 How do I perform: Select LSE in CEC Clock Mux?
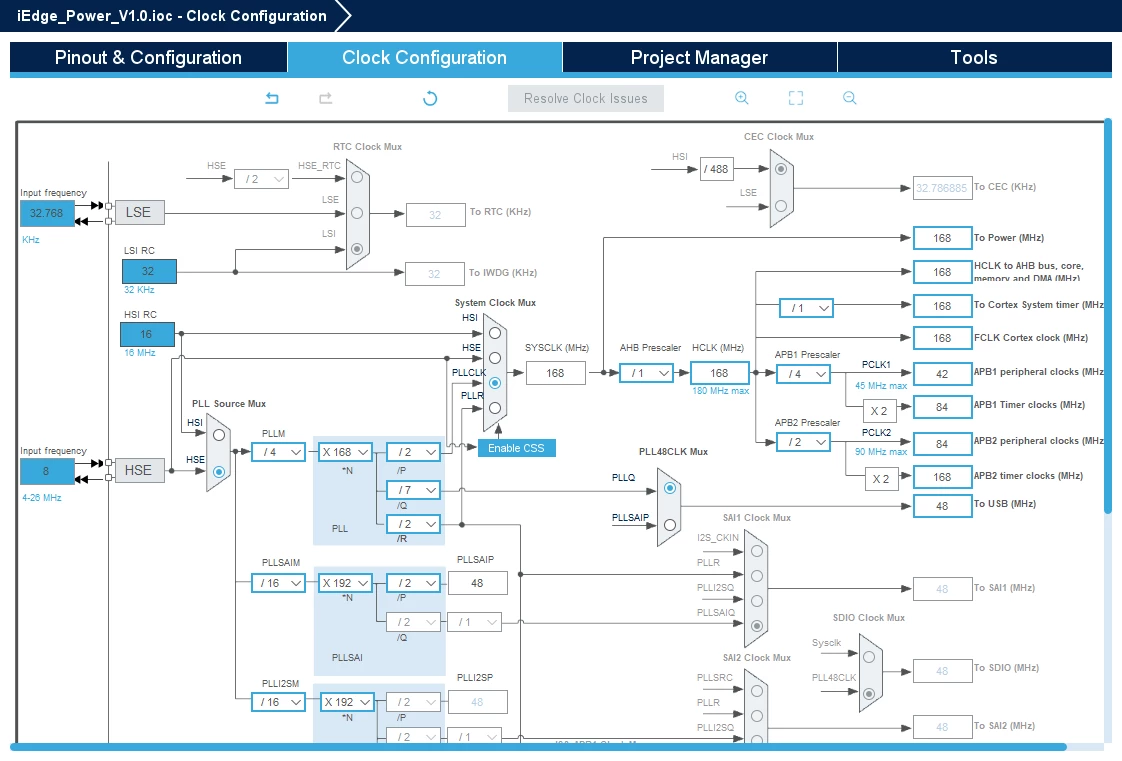click(781, 206)
